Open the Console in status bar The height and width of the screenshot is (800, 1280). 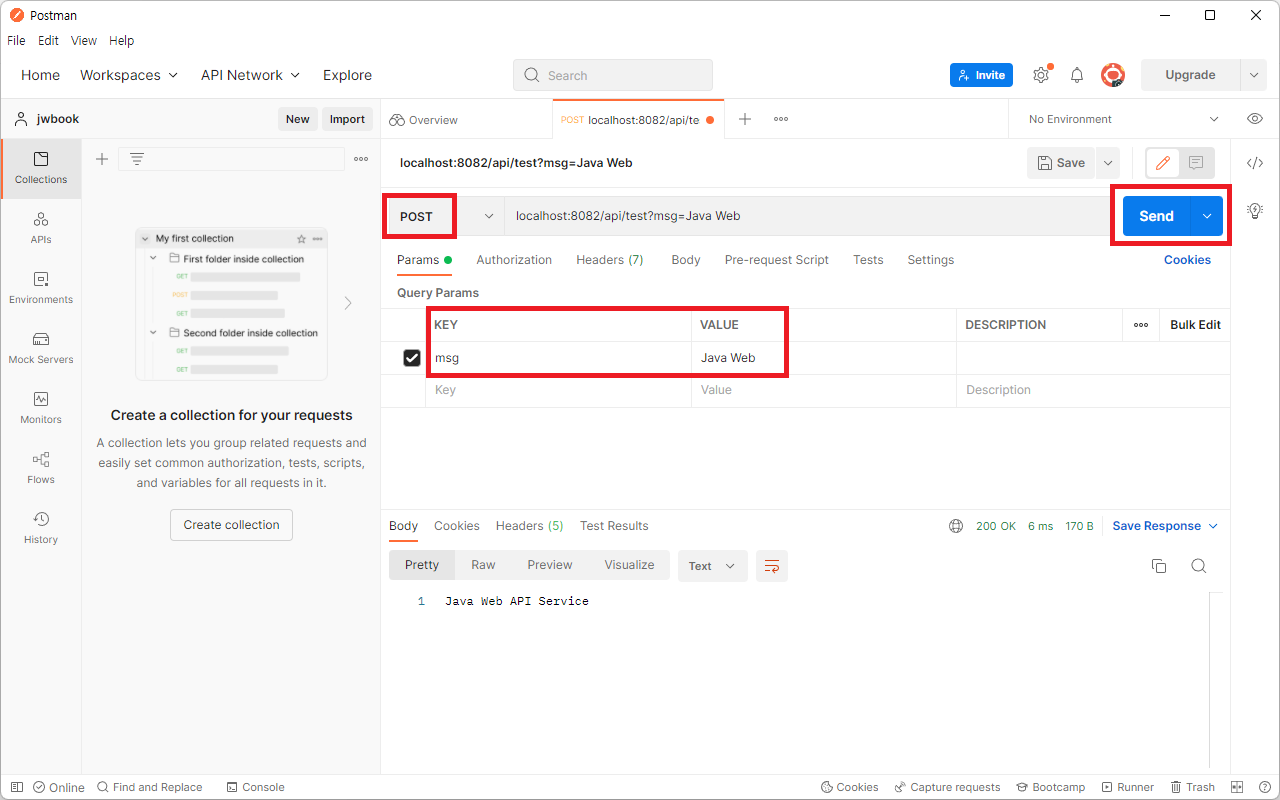[x=255, y=787]
